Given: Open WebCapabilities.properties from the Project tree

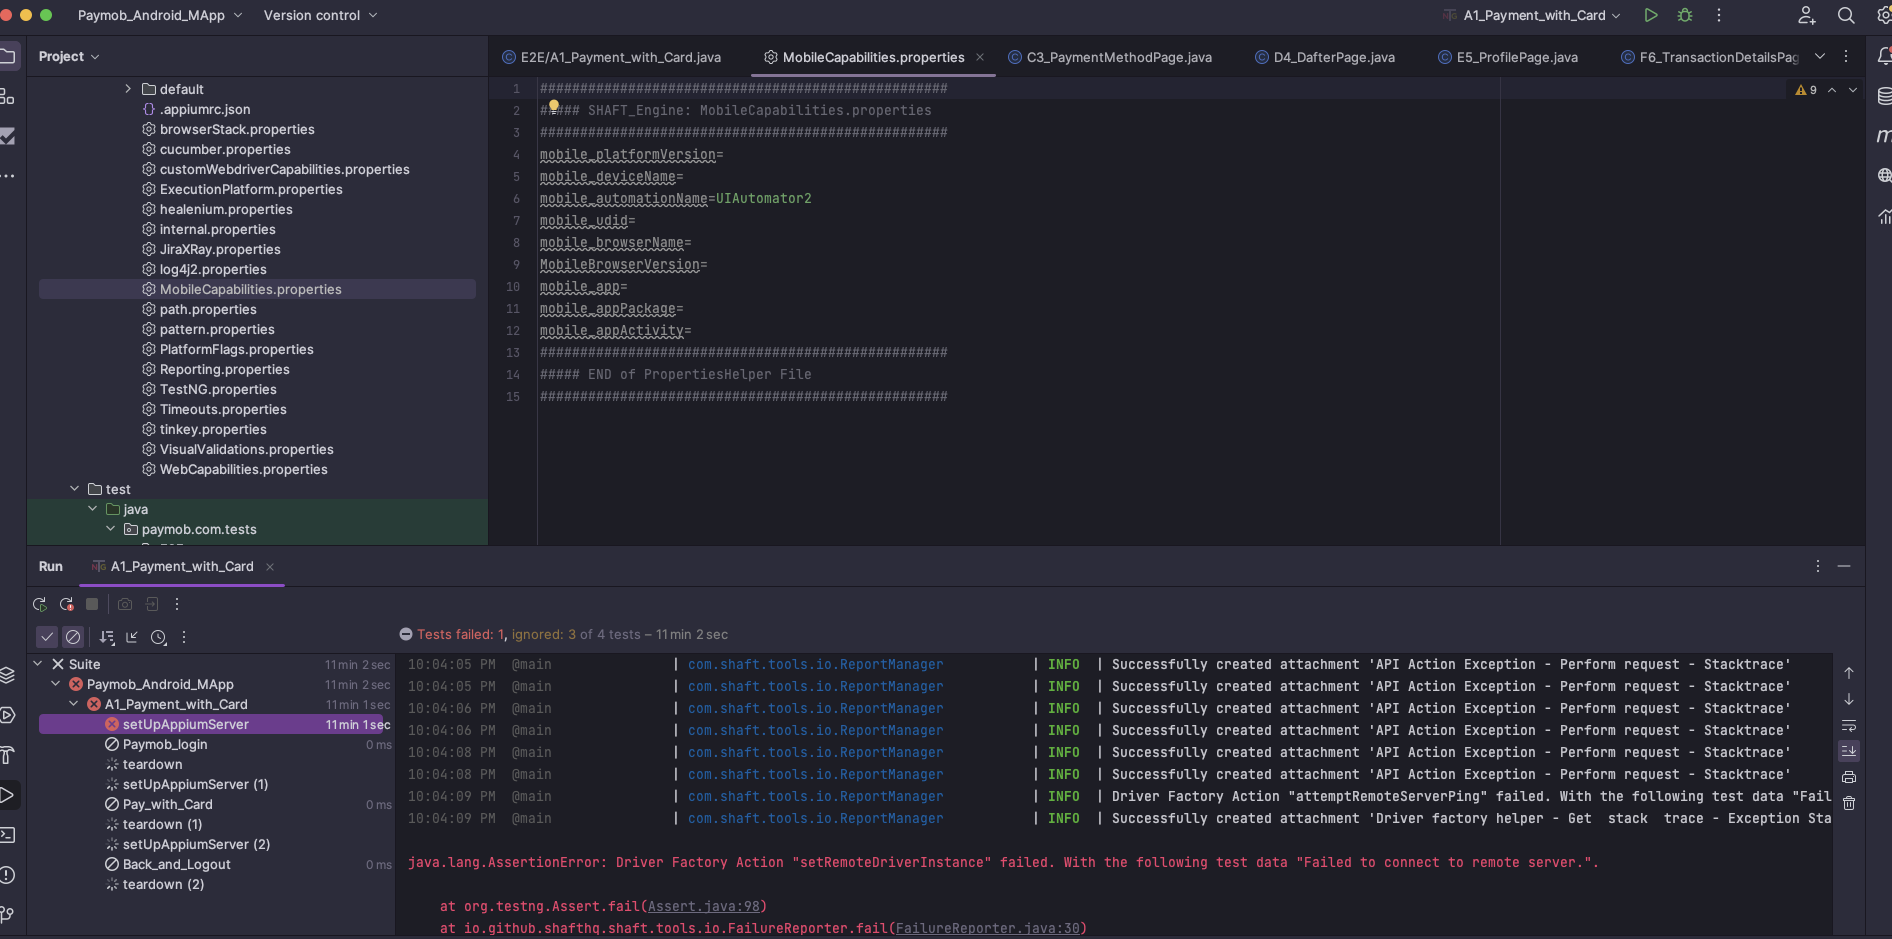Looking at the screenshot, I should pos(244,469).
